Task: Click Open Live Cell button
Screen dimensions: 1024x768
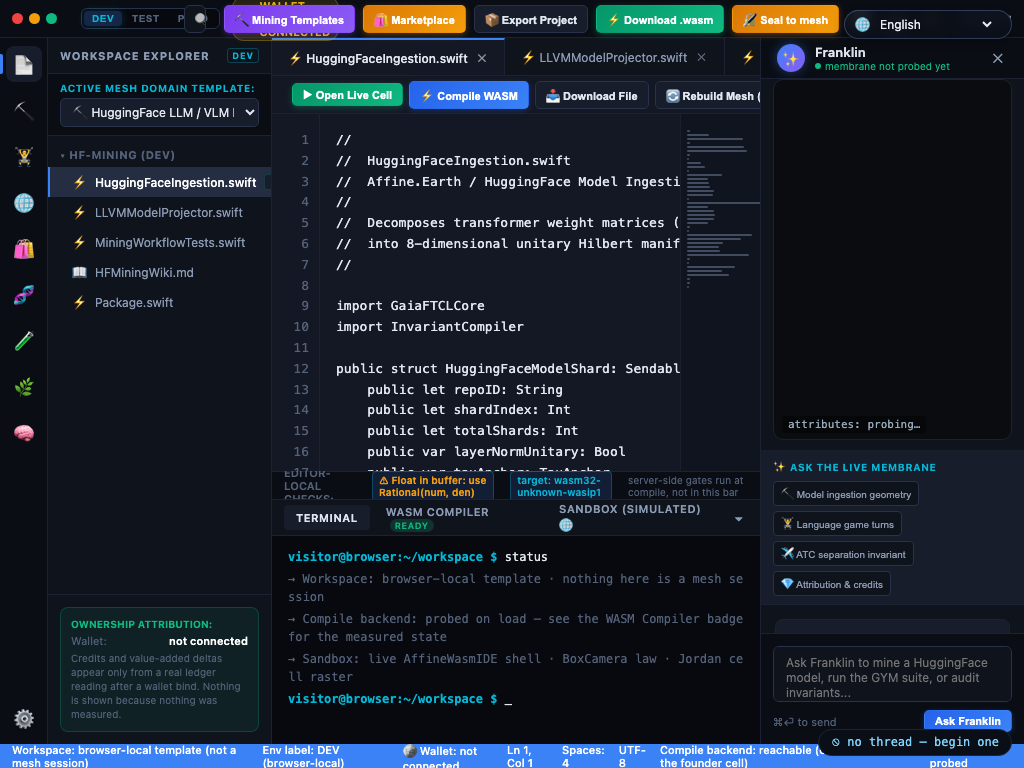Action: [347, 95]
